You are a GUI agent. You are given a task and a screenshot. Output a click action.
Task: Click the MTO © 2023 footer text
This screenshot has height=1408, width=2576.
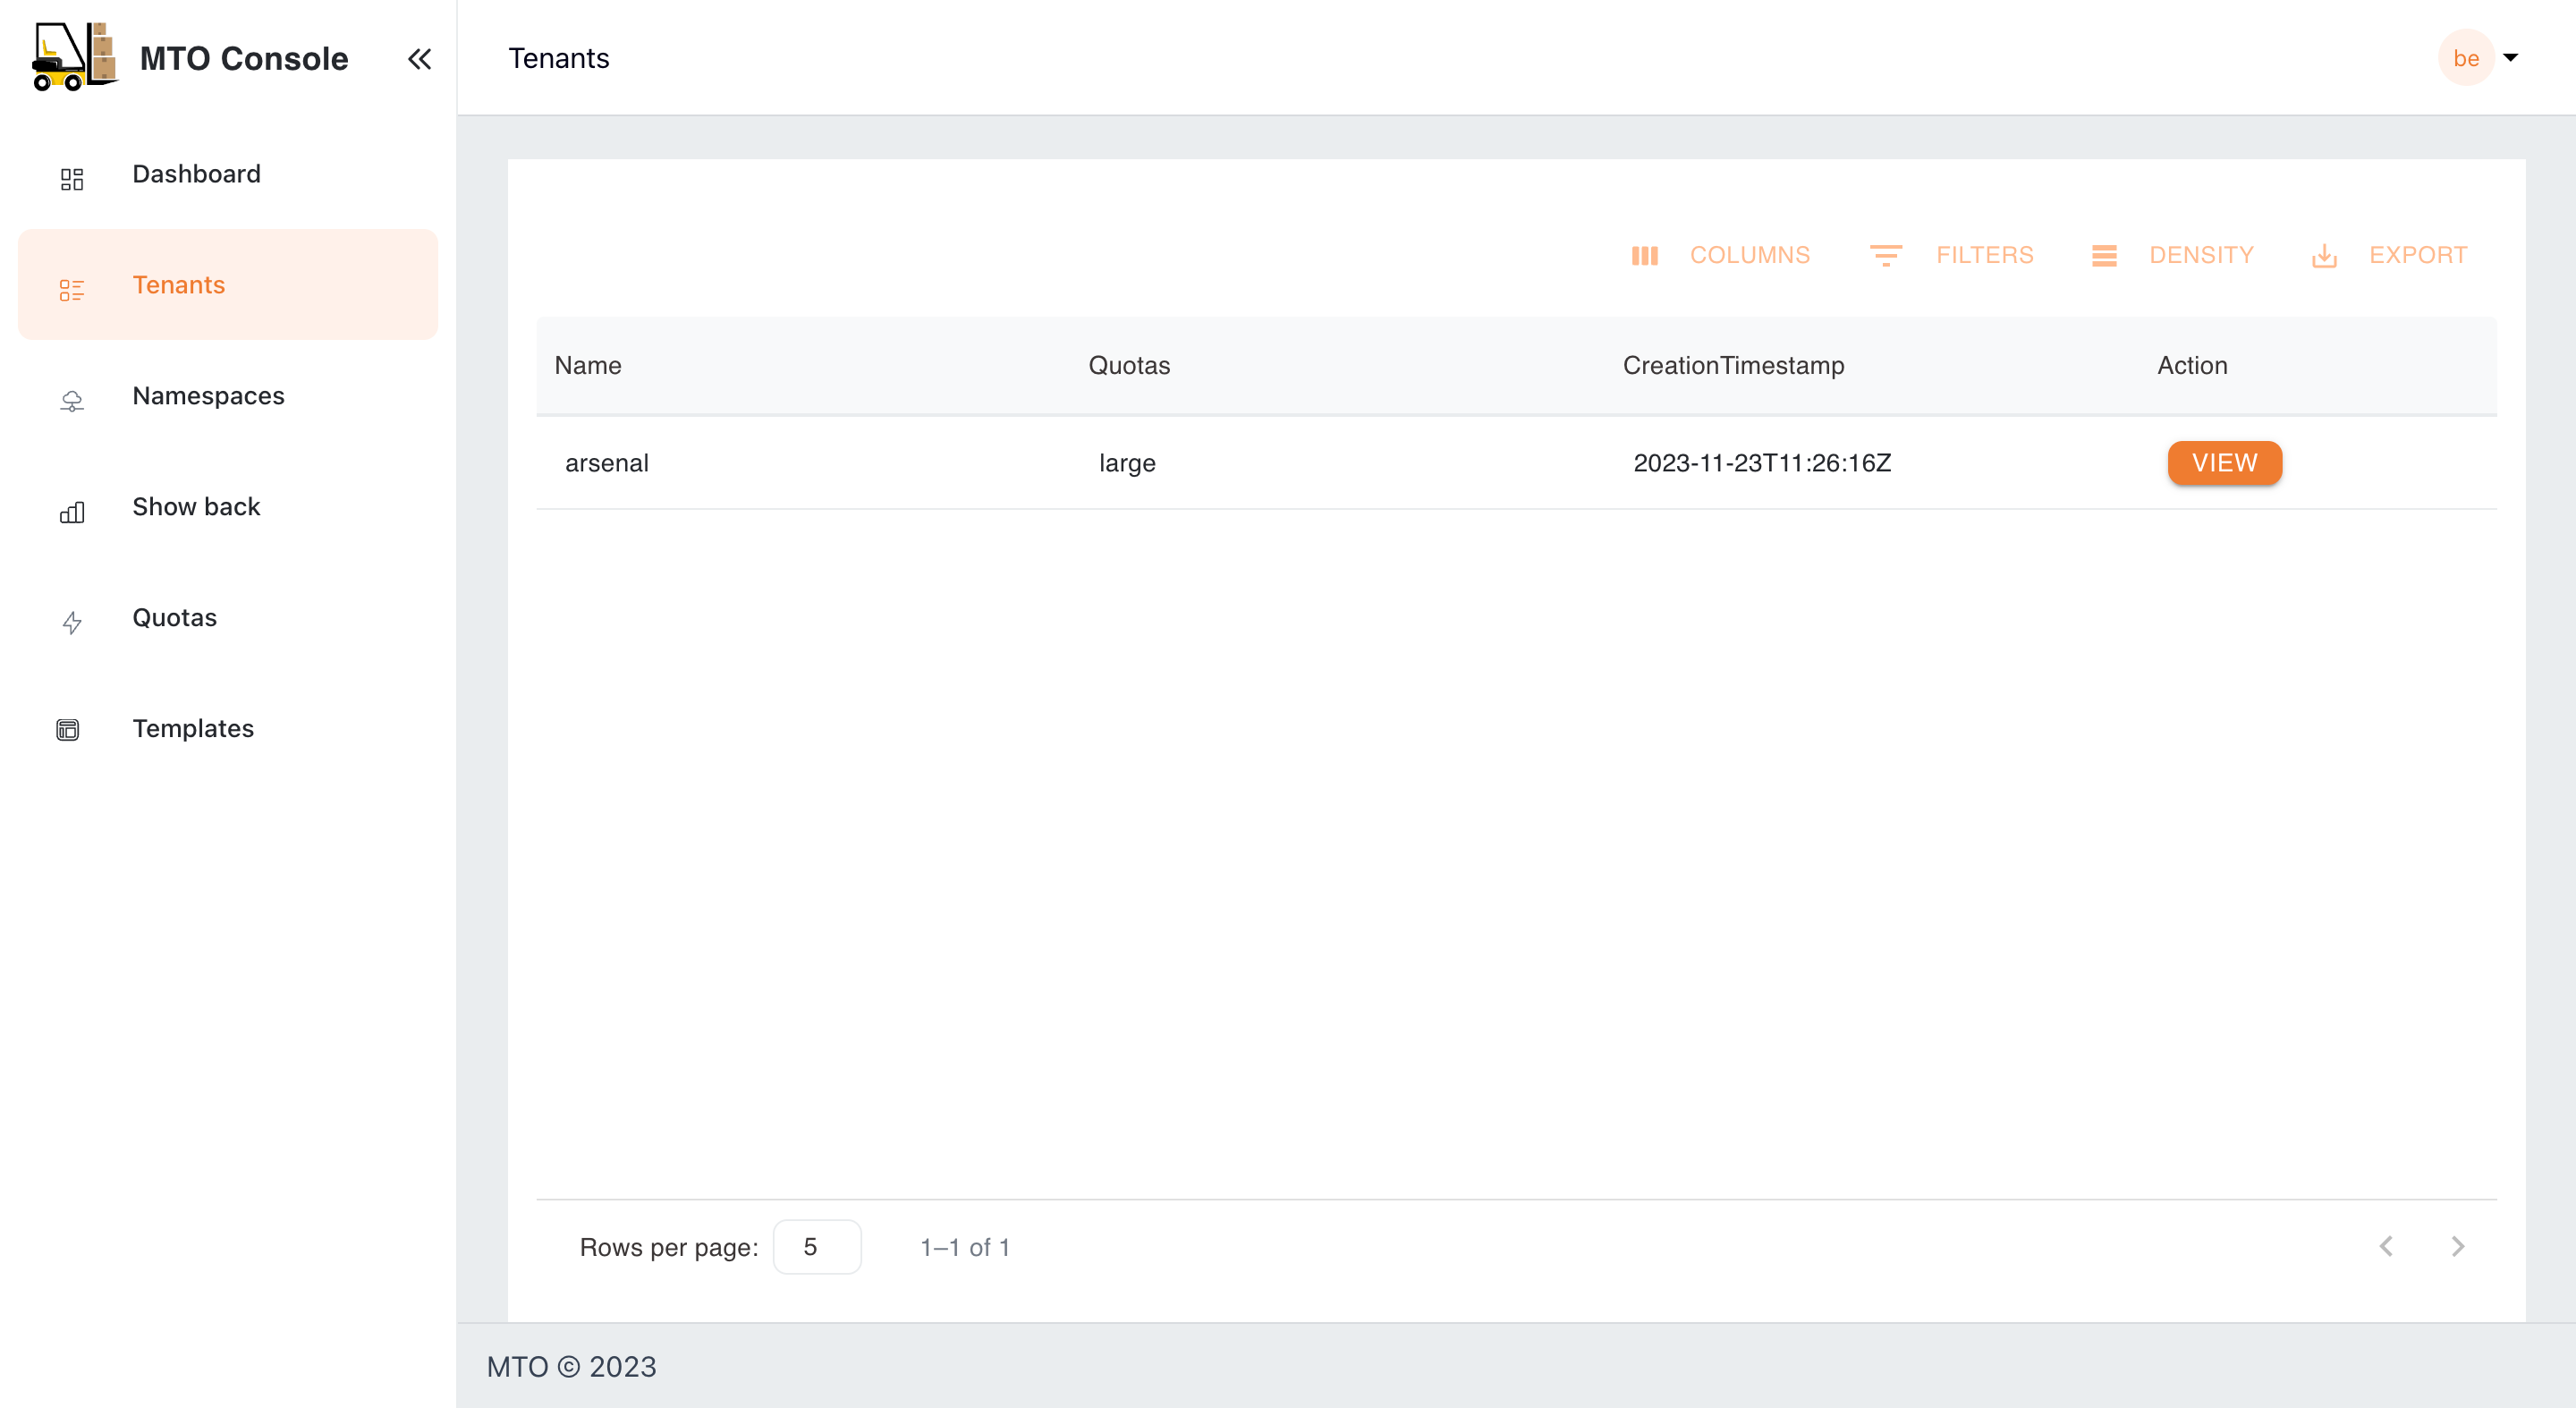571,1367
